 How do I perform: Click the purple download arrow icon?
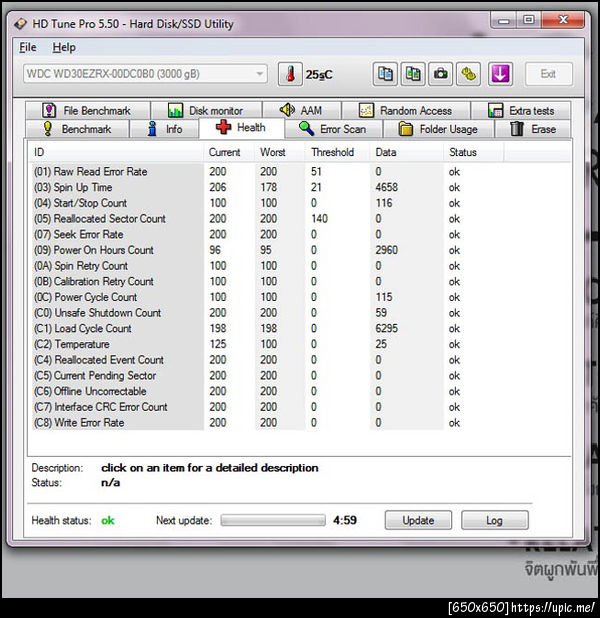[x=500, y=74]
